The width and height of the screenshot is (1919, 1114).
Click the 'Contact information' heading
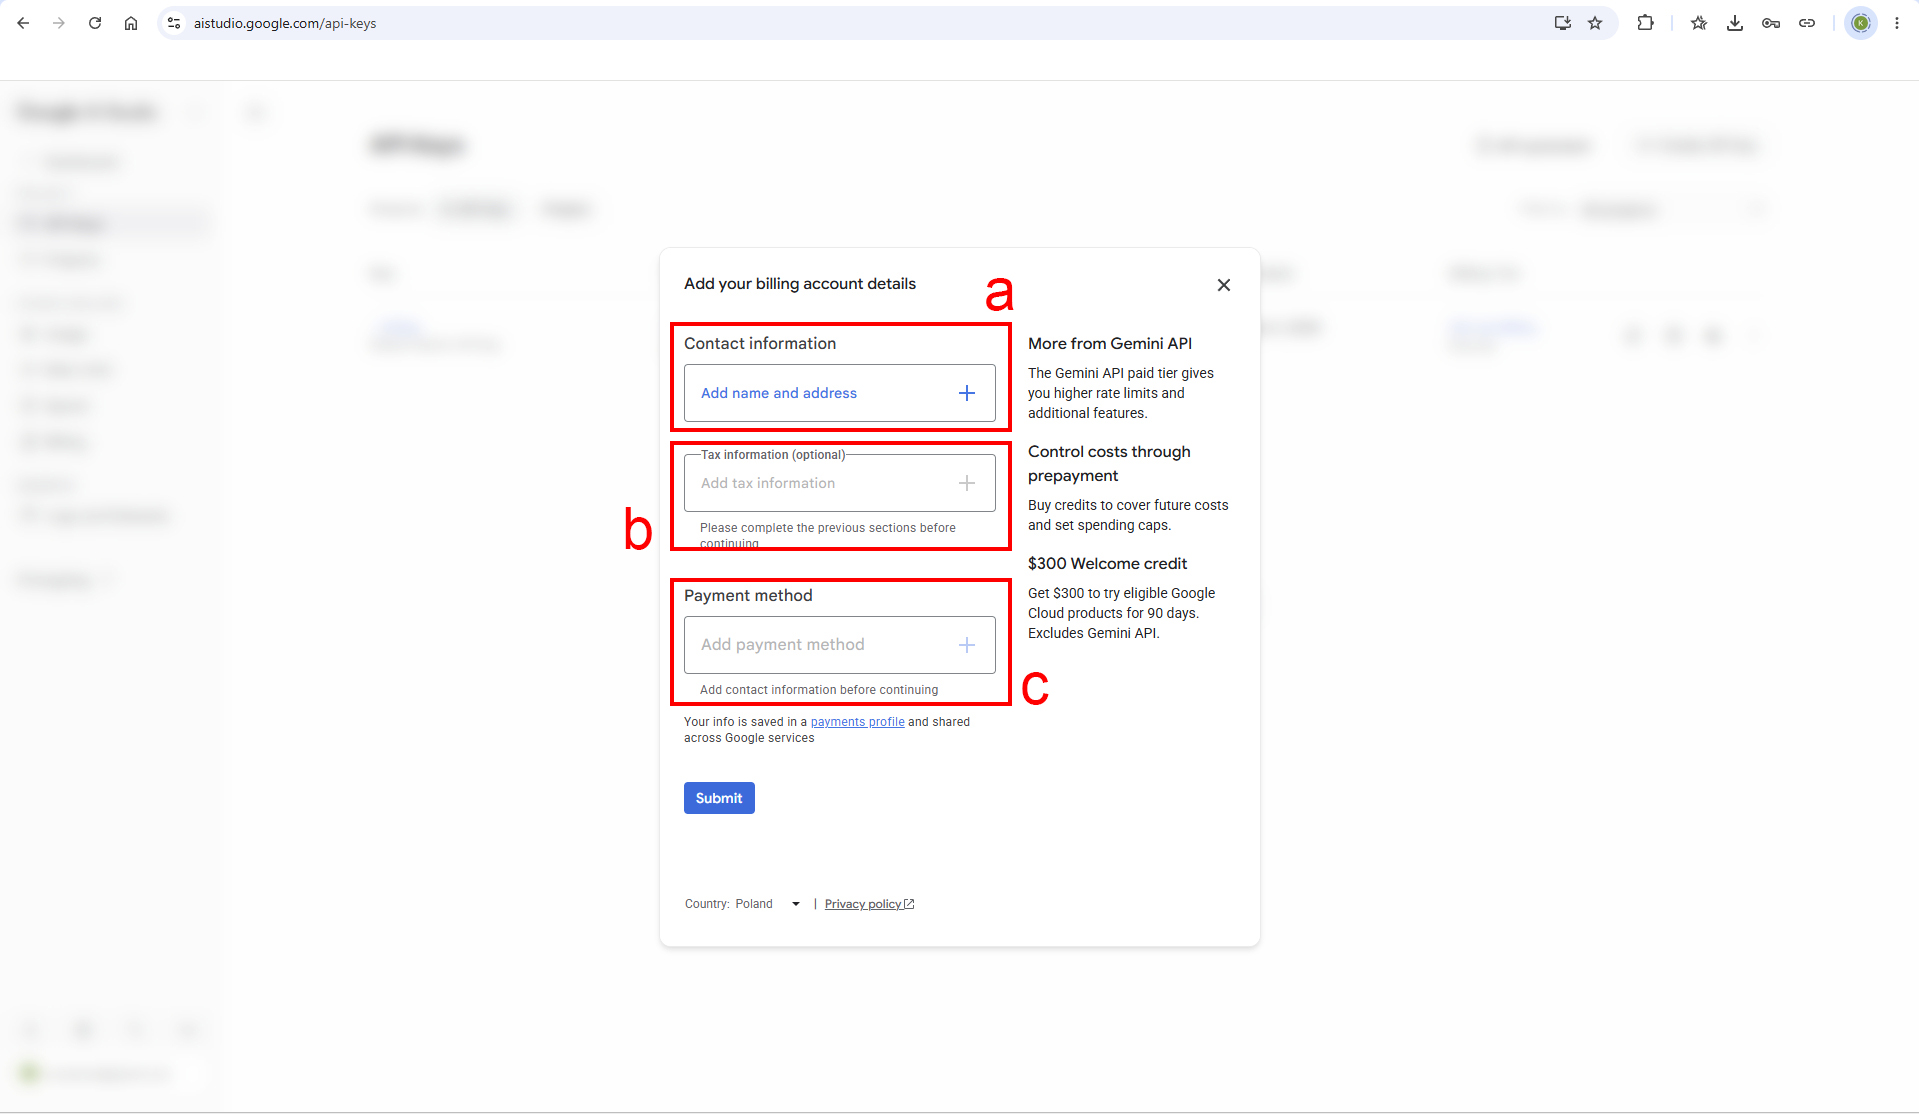coord(760,344)
